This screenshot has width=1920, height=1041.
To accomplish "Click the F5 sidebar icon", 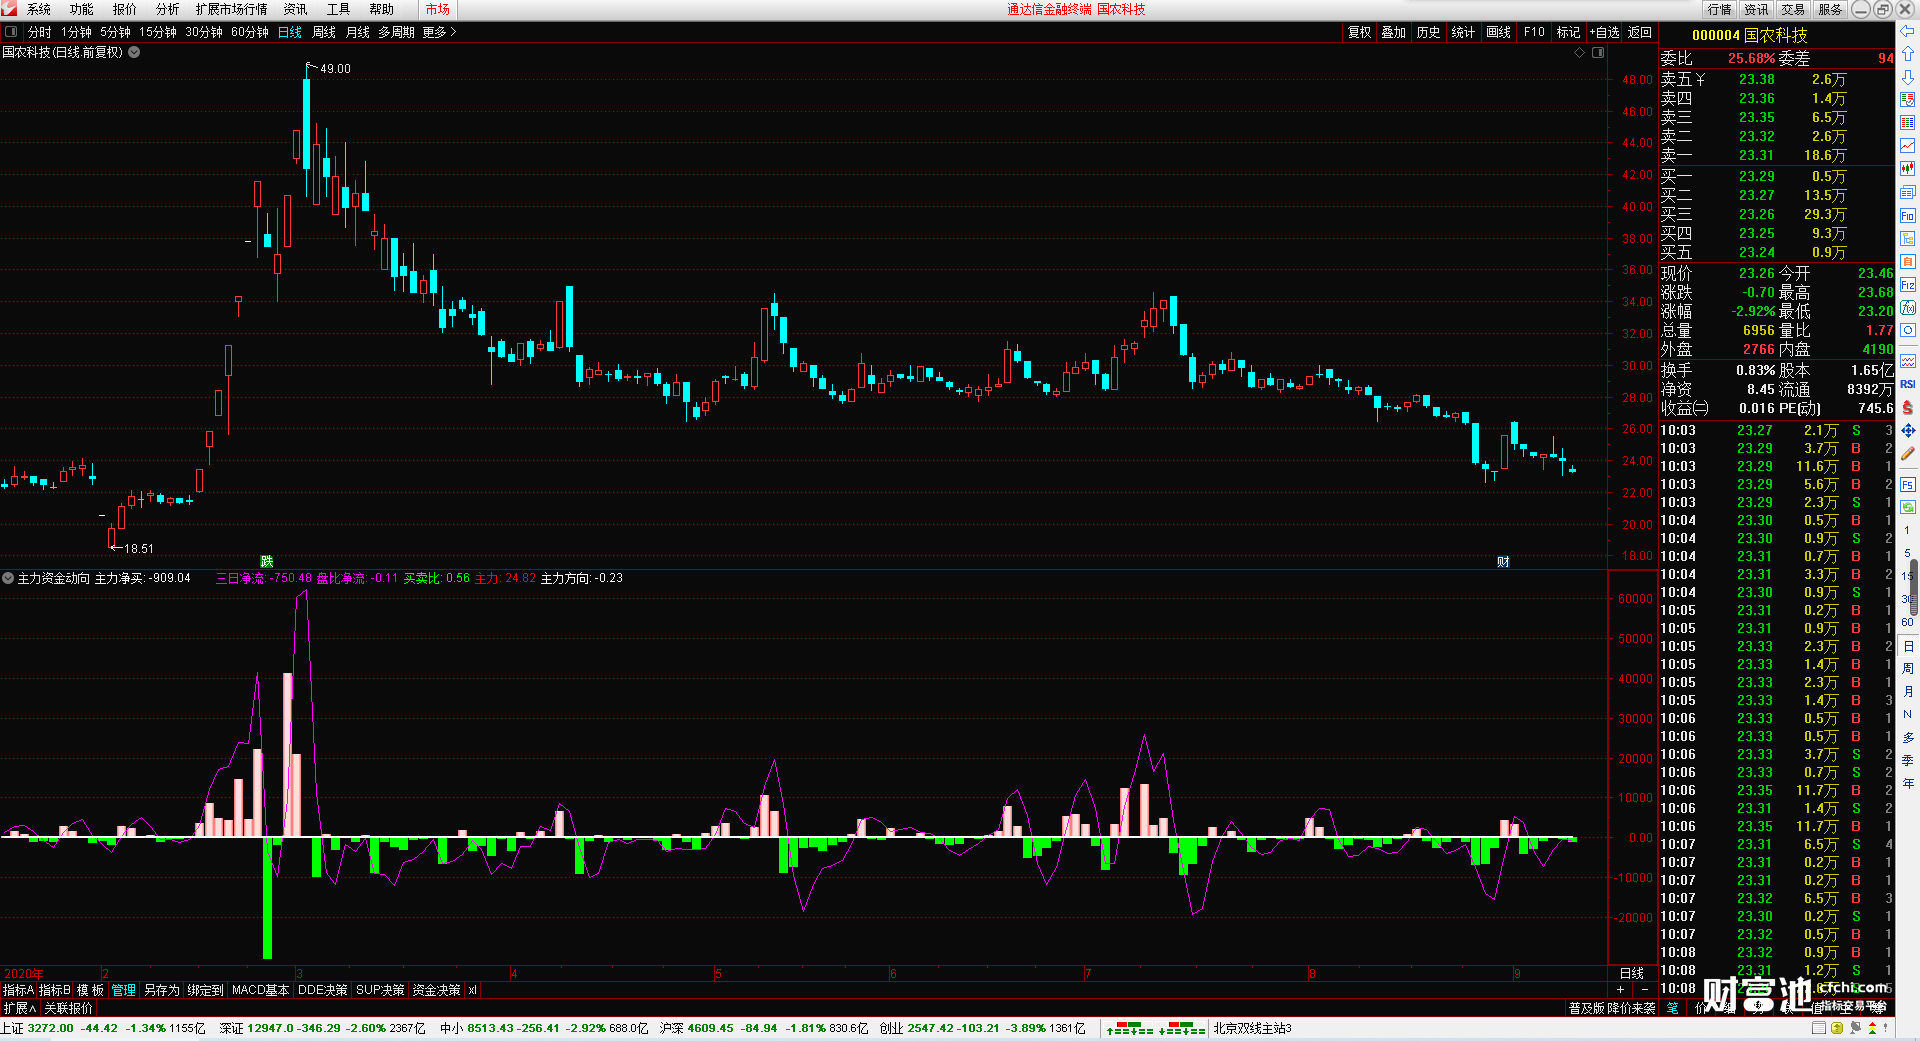I will 1908,485.
